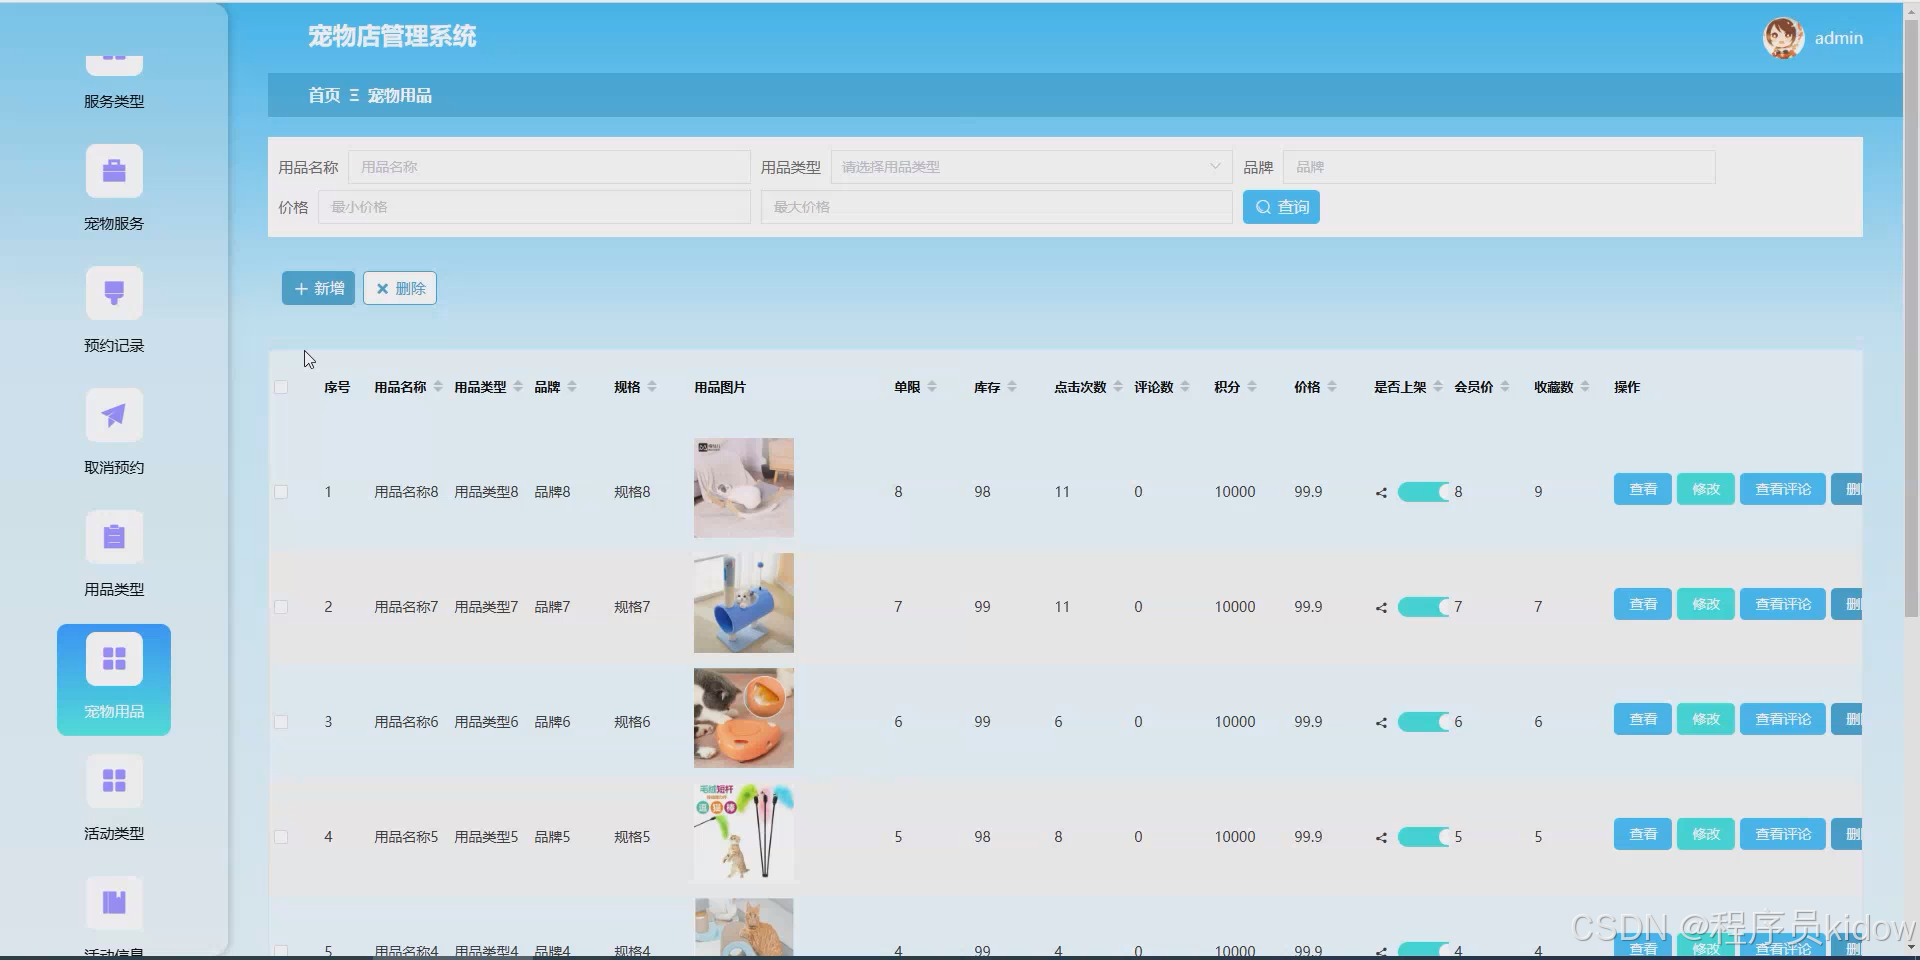Check the row checkbox for 用品名称7
Screen dimensions: 1920x960
[281, 606]
